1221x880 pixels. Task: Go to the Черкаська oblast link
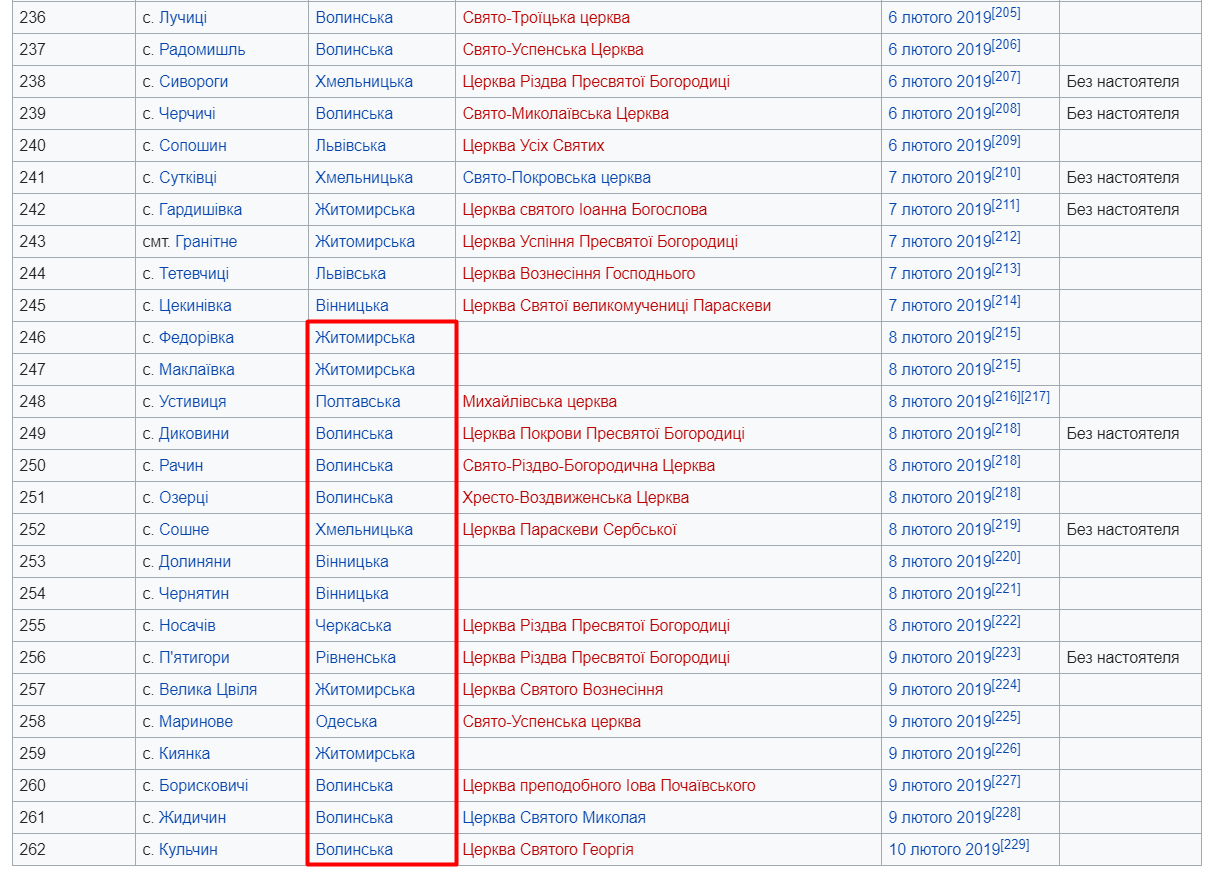tap(353, 626)
